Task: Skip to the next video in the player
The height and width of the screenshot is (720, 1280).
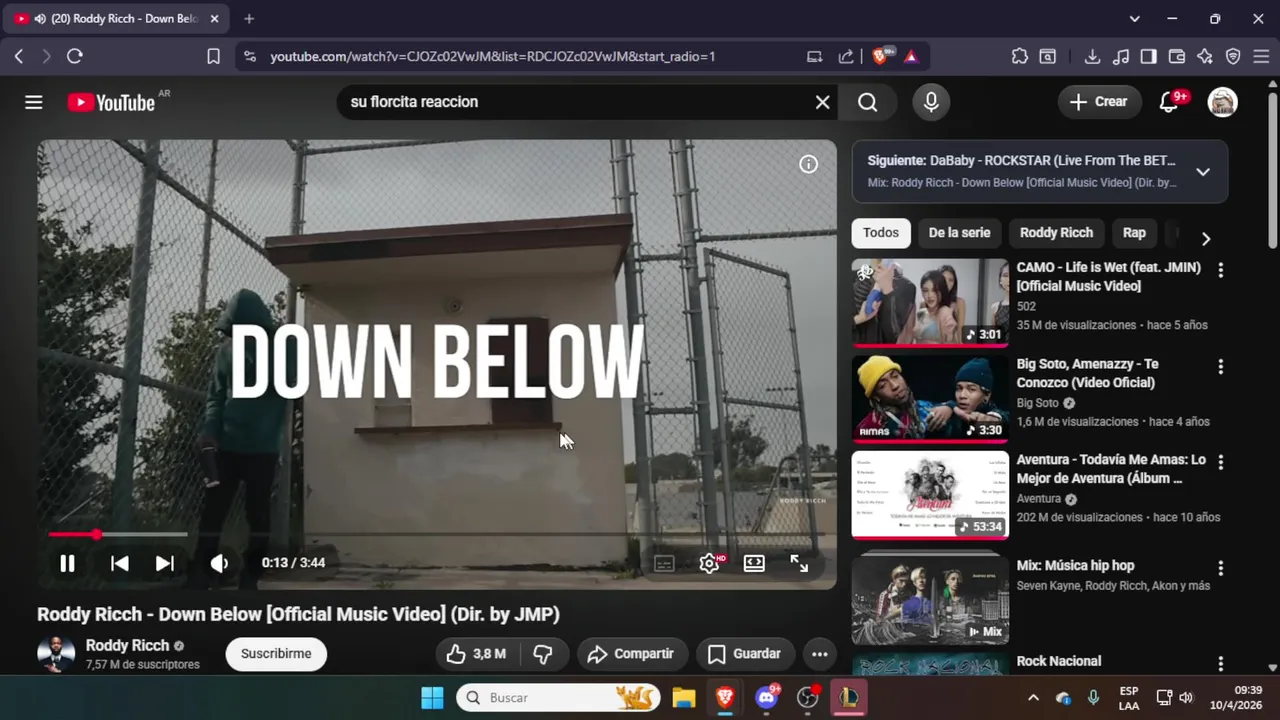Action: [165, 563]
